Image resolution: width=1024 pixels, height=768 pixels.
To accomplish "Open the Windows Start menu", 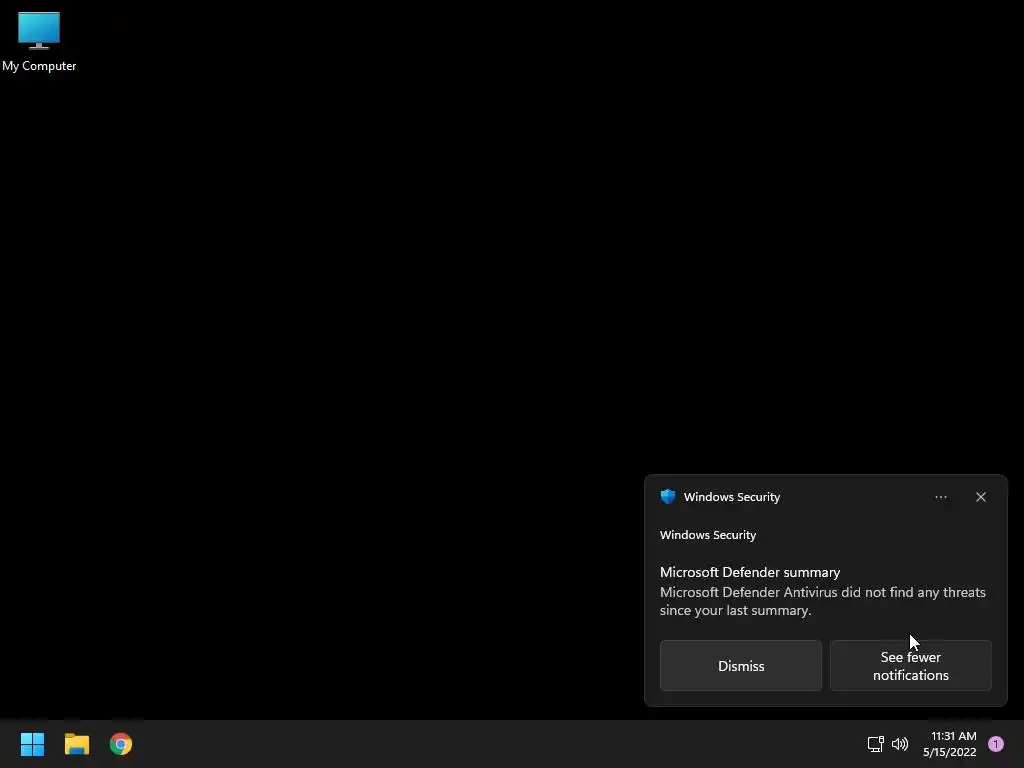I will pos(32,744).
